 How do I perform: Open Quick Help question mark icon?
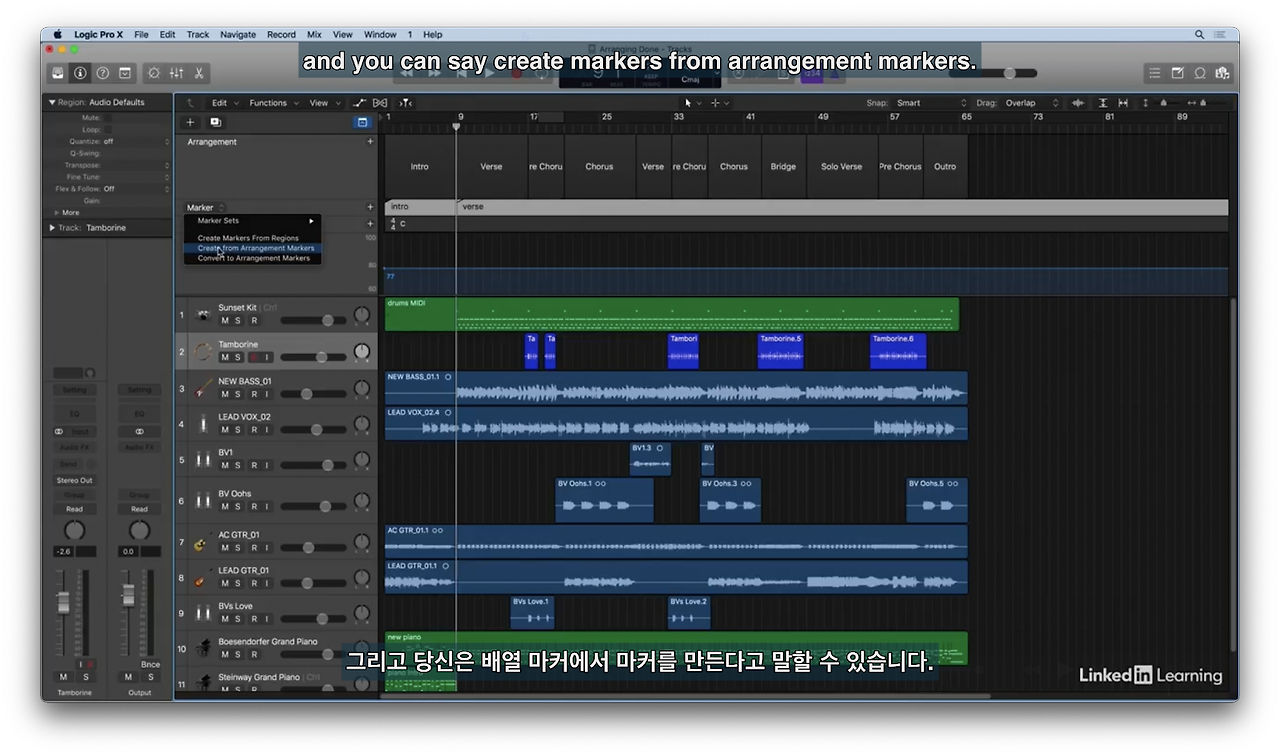(x=103, y=73)
